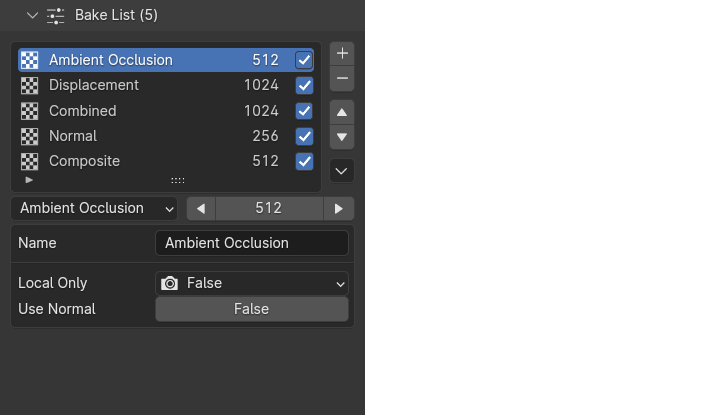Image resolution: width=710 pixels, height=415 pixels.
Task: Select the Displacement bake list entry
Action: coord(140,85)
